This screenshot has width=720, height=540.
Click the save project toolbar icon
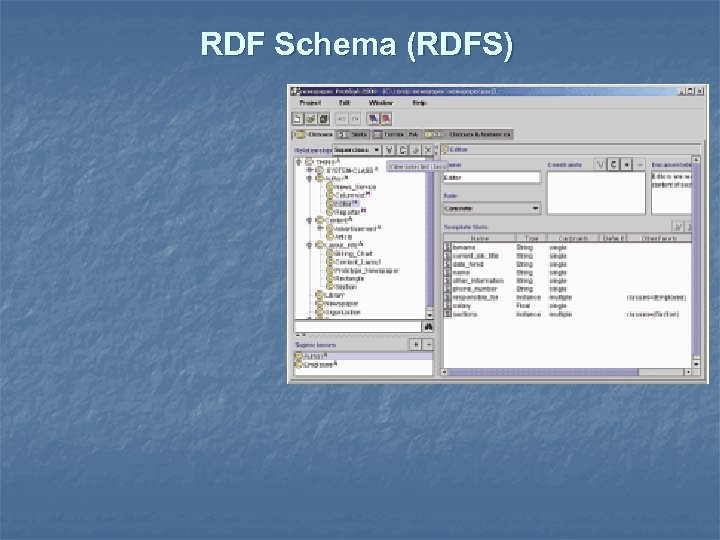click(324, 119)
